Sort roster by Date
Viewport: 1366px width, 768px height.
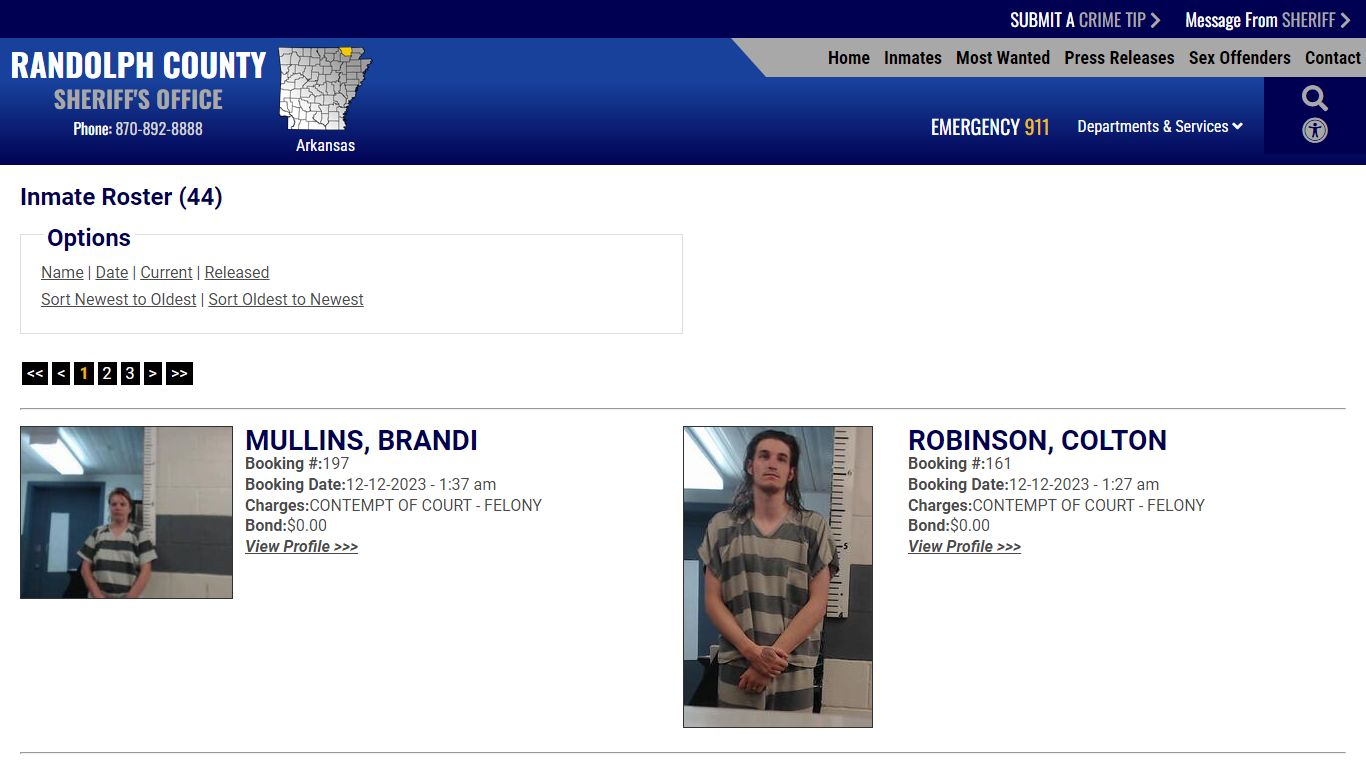tap(112, 272)
